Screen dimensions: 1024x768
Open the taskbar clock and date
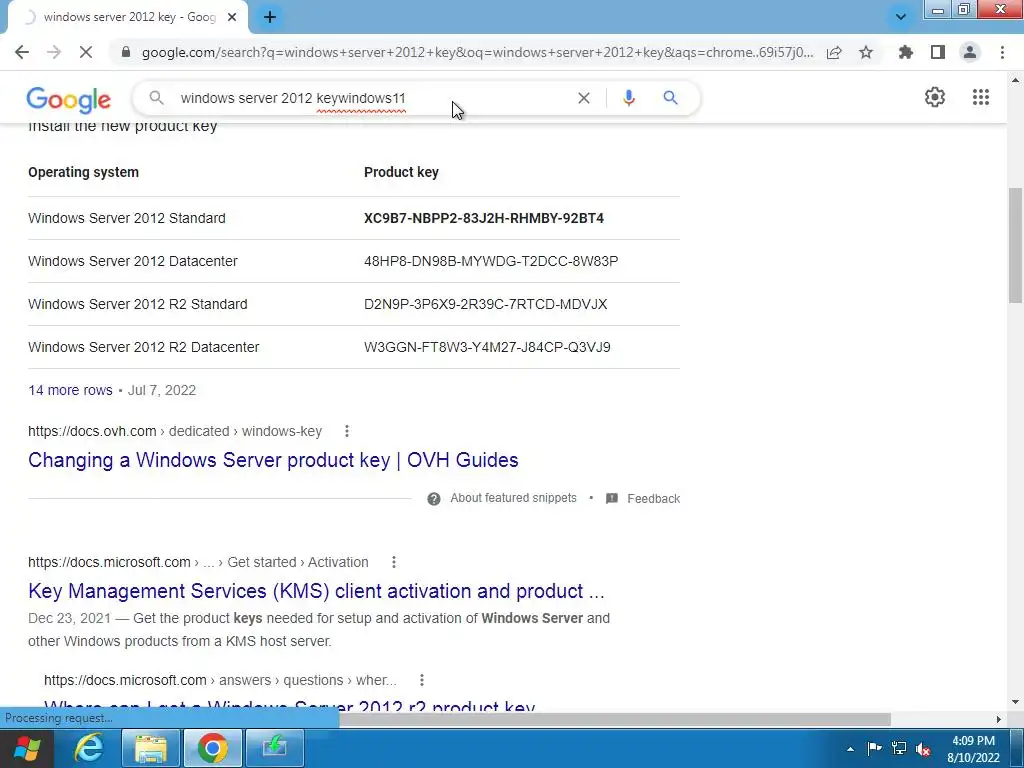[x=974, y=749]
